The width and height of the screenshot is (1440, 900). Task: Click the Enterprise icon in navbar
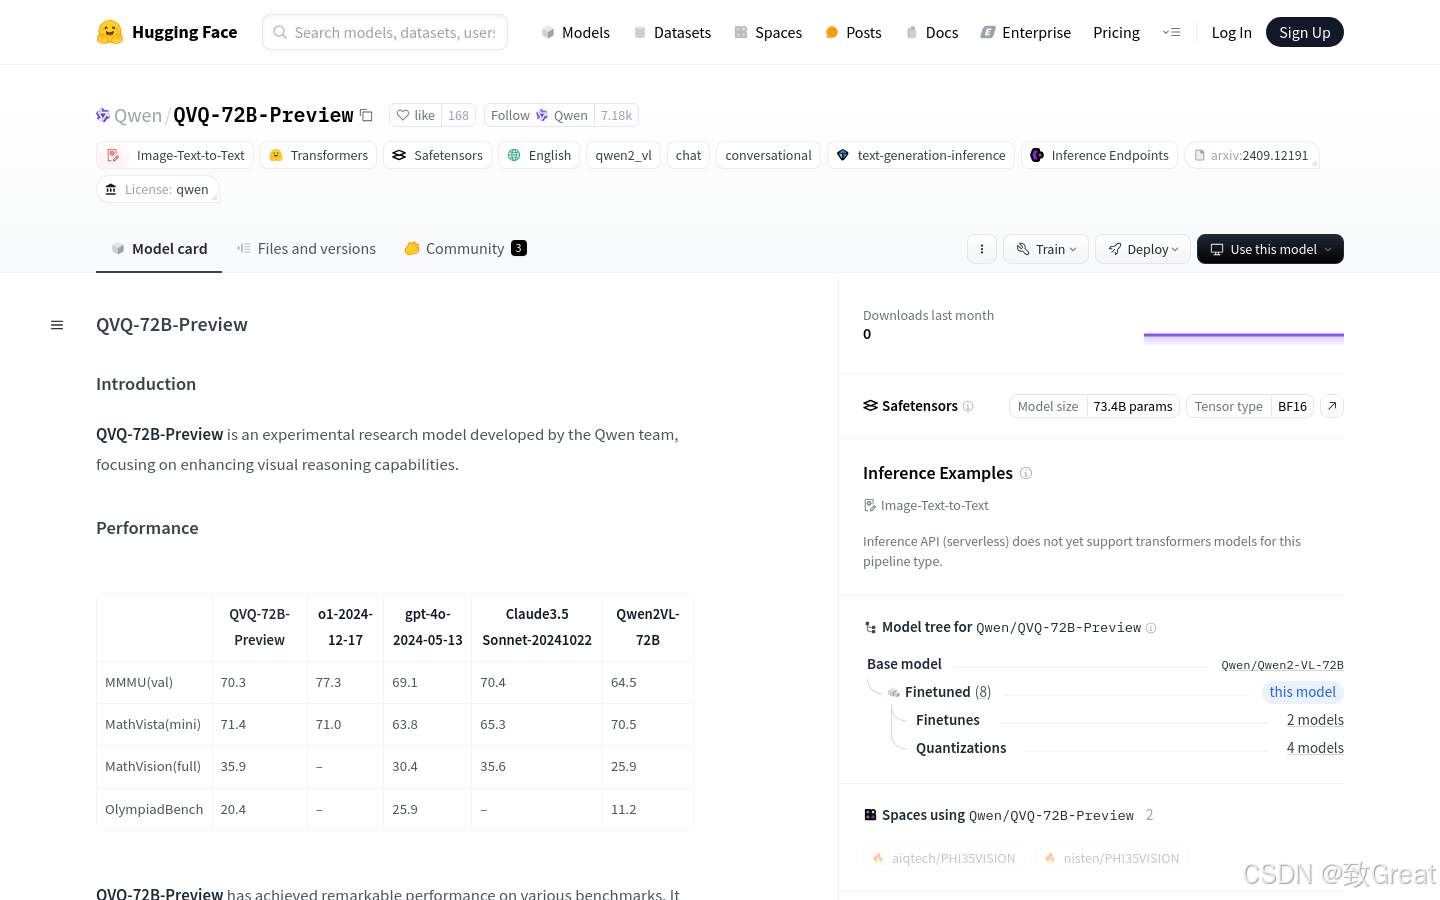pyautogui.click(x=988, y=32)
